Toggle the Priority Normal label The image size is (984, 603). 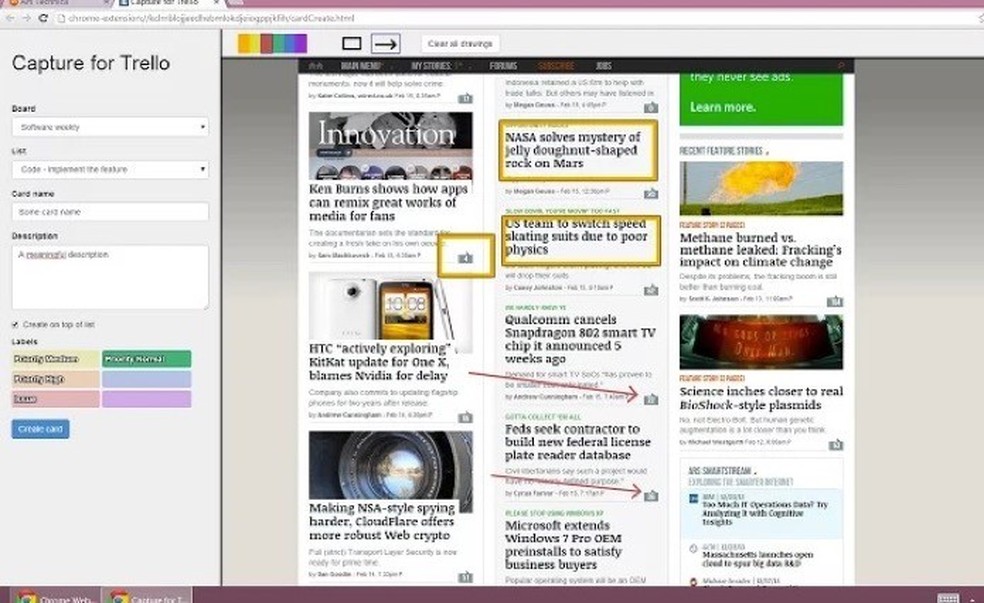click(146, 357)
